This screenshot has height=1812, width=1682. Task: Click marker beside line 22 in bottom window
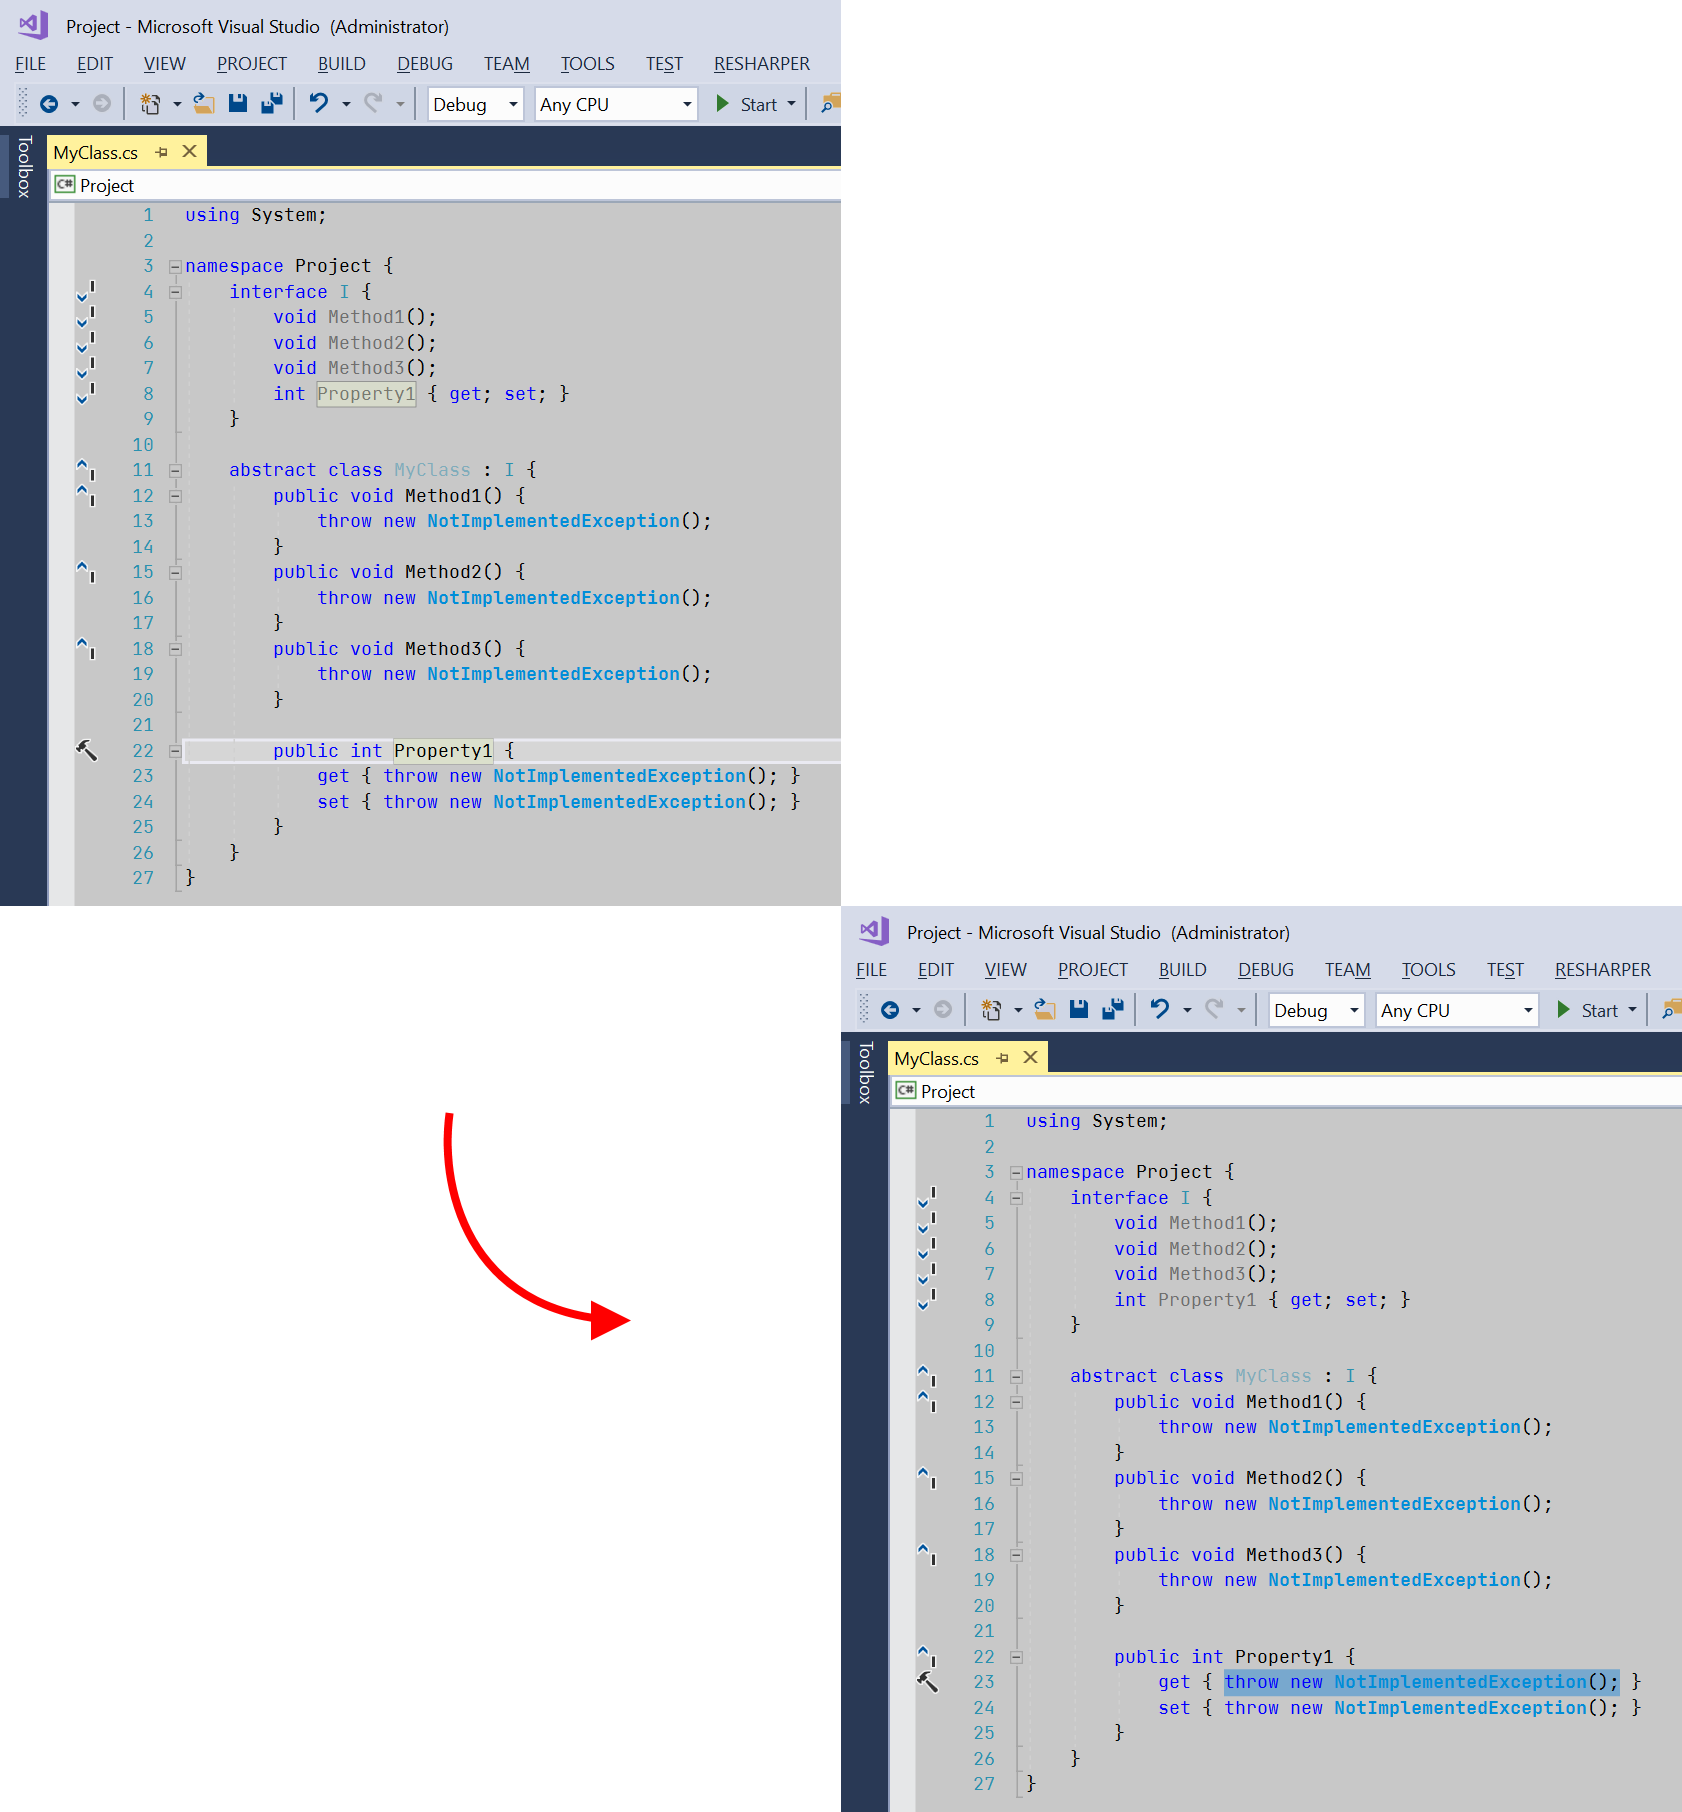pos(927,1656)
